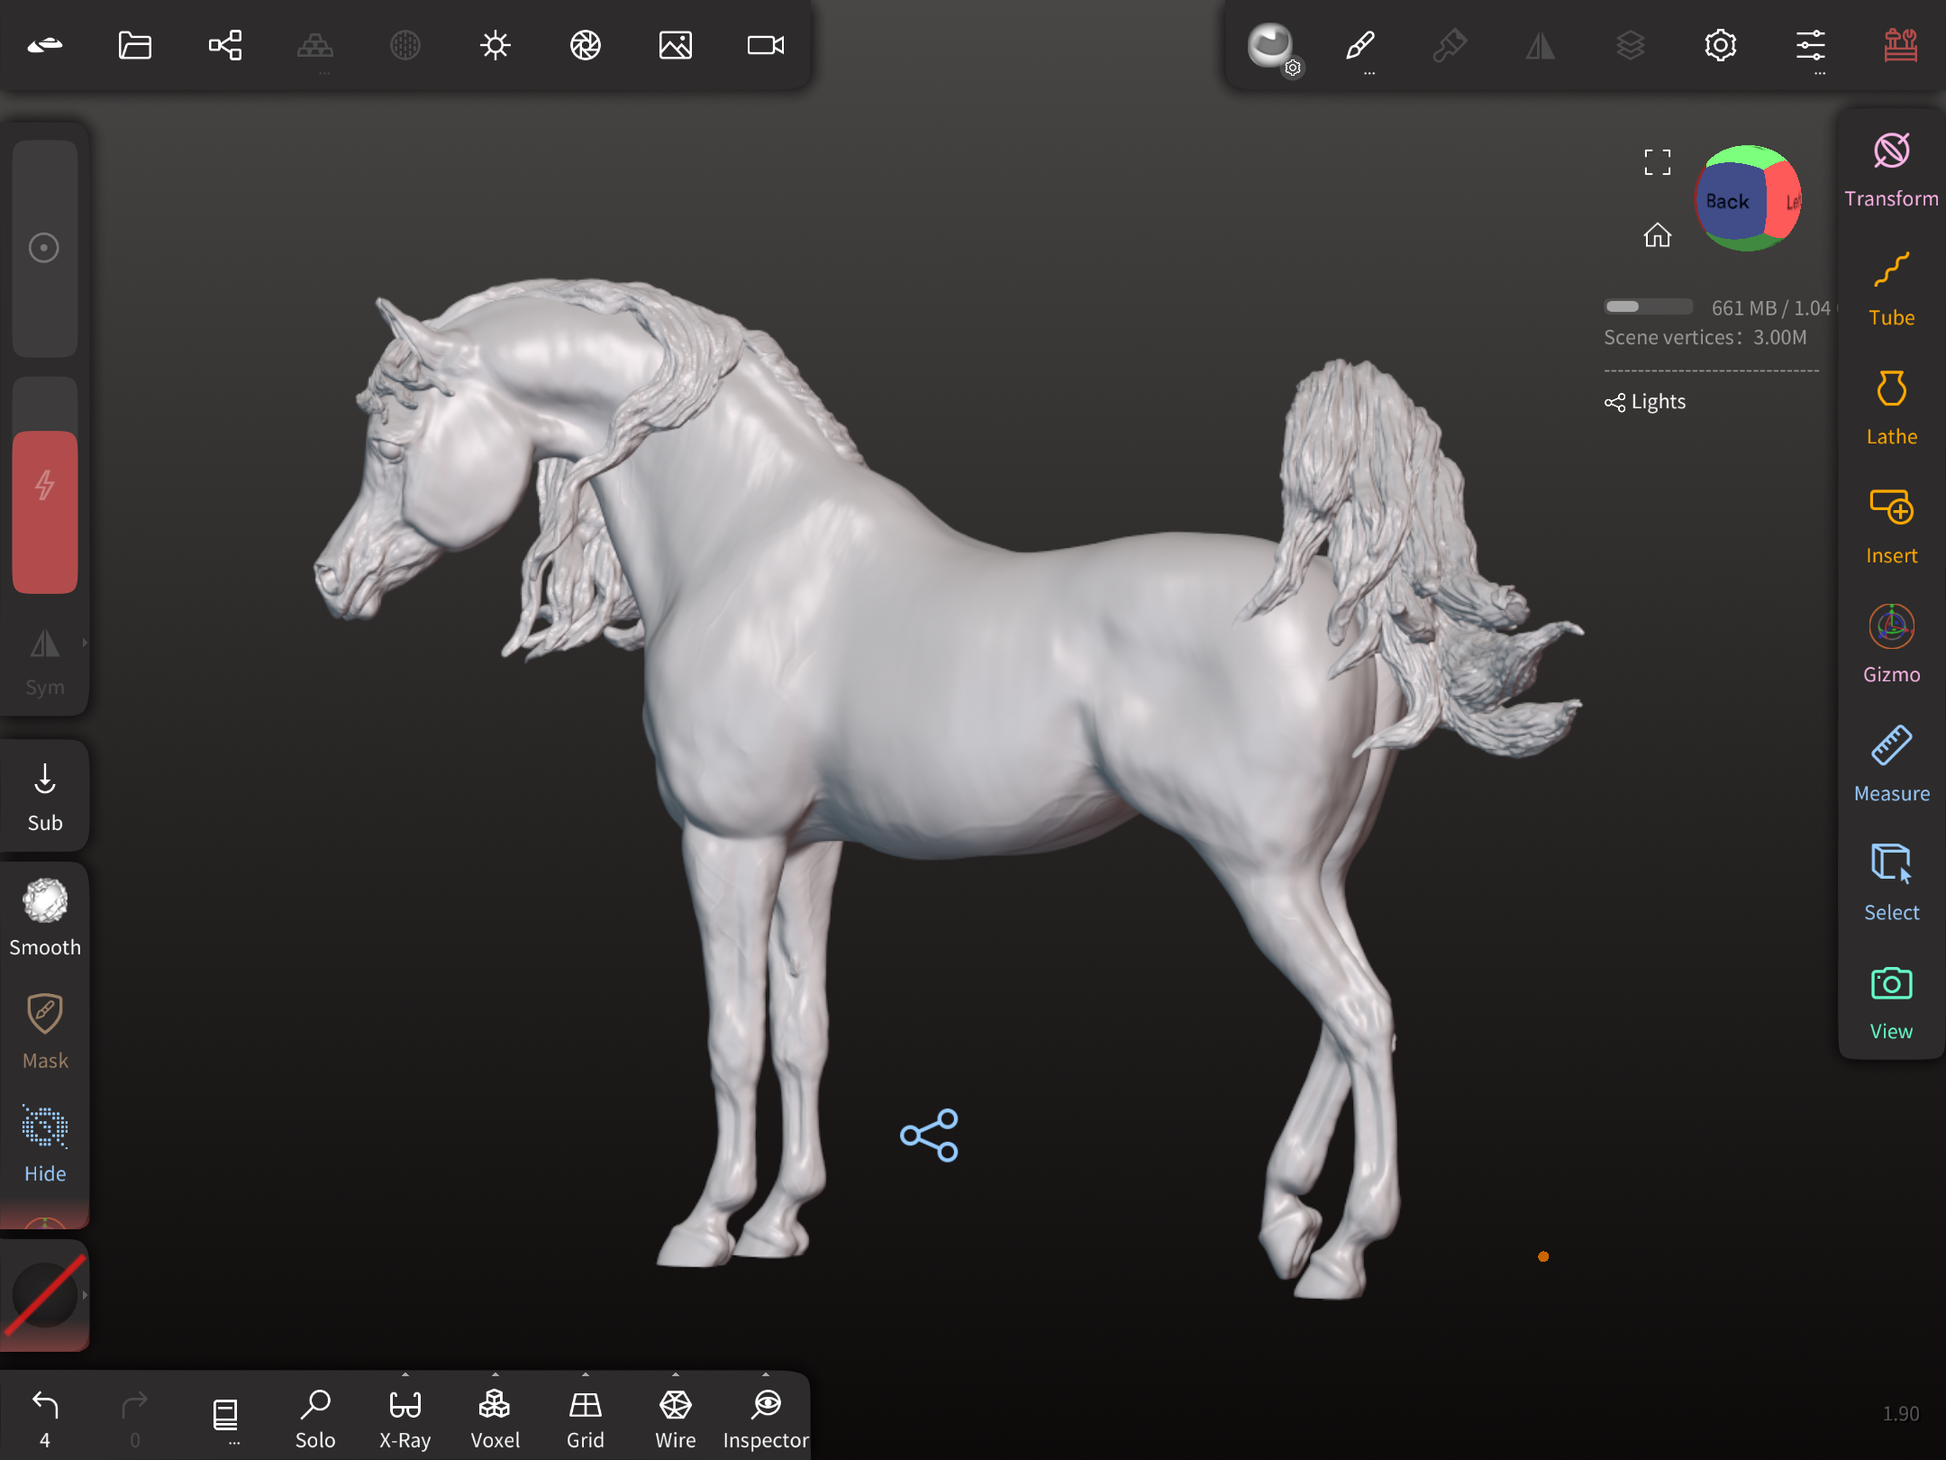Open the Insert primitive tool
The image size is (1946, 1460).
[1890, 526]
